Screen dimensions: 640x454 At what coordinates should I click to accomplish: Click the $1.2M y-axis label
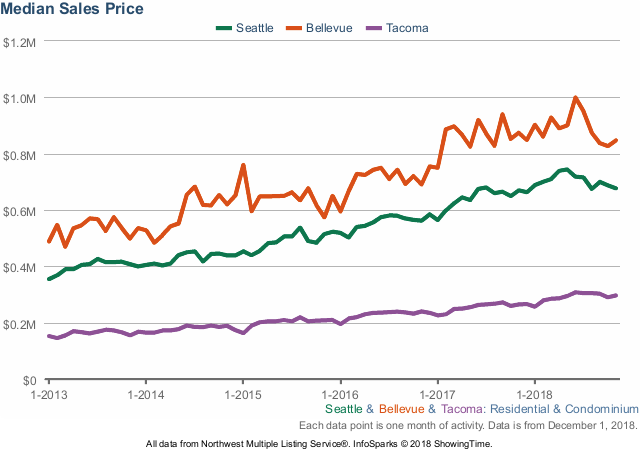[x=20, y=42]
